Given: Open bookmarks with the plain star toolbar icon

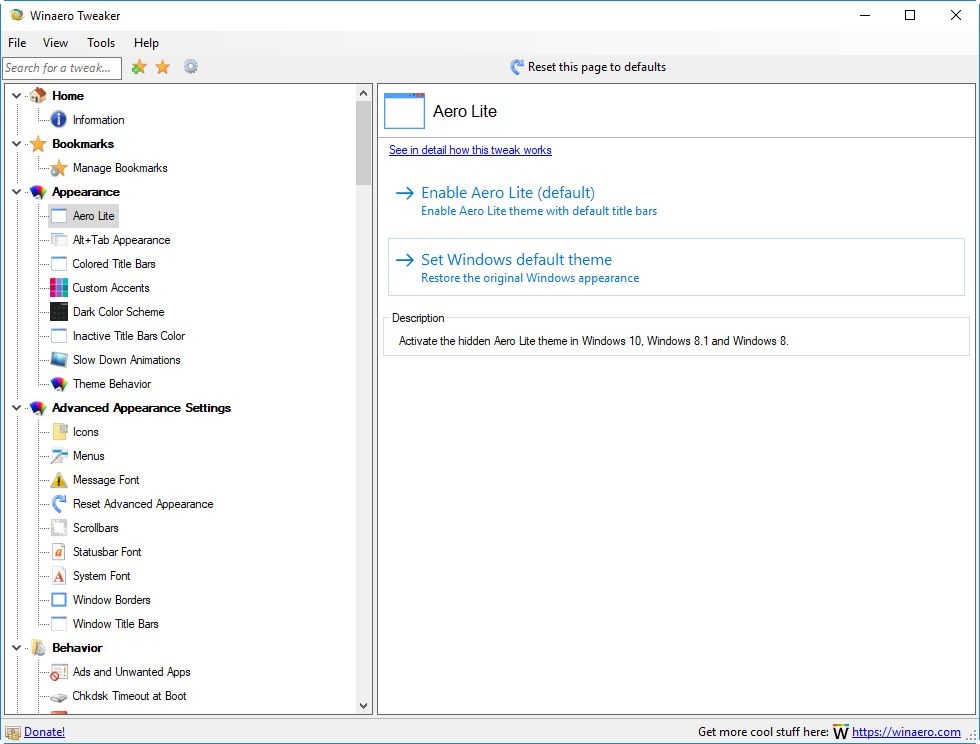Looking at the screenshot, I should (162, 67).
